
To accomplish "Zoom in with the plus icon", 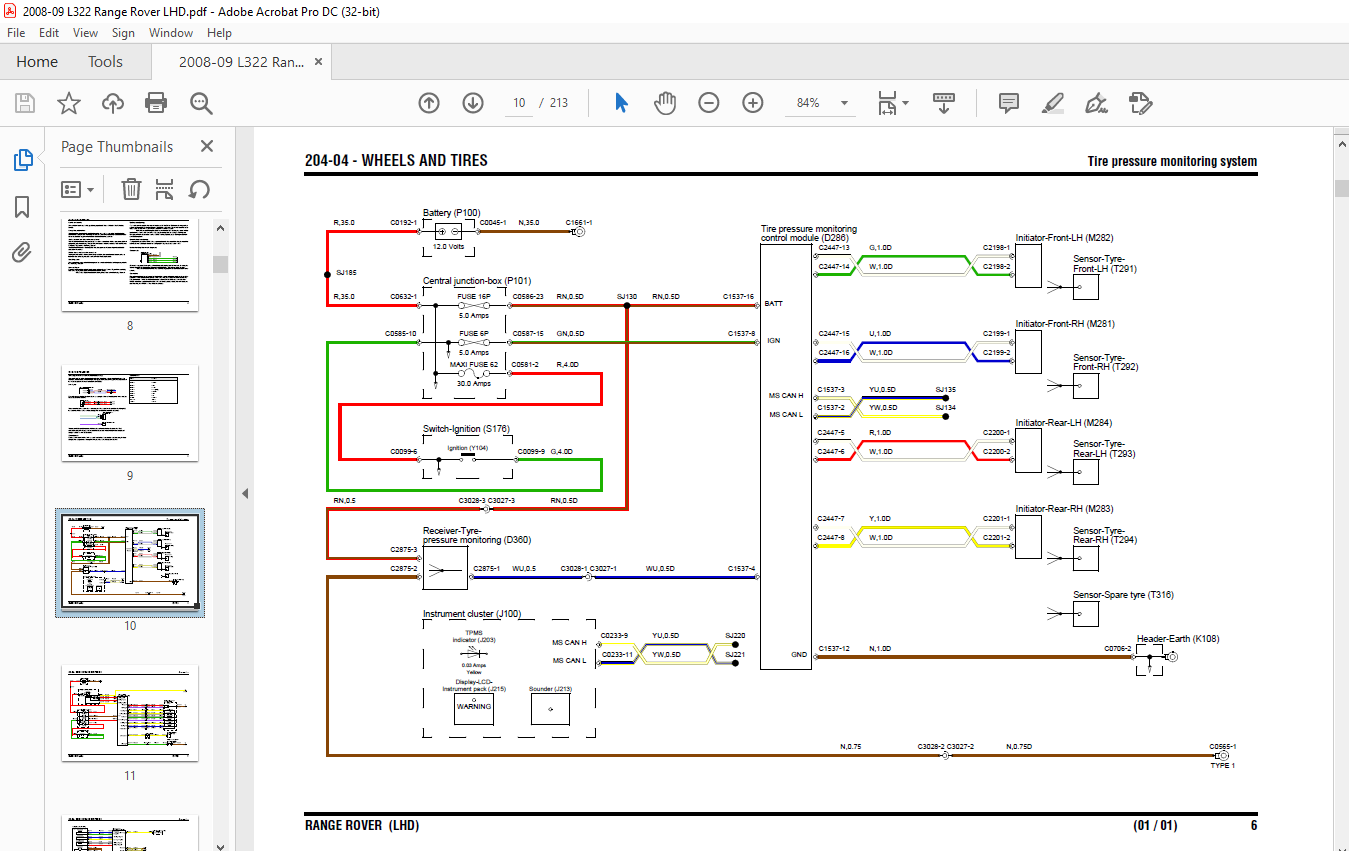I will pyautogui.click(x=753, y=103).
